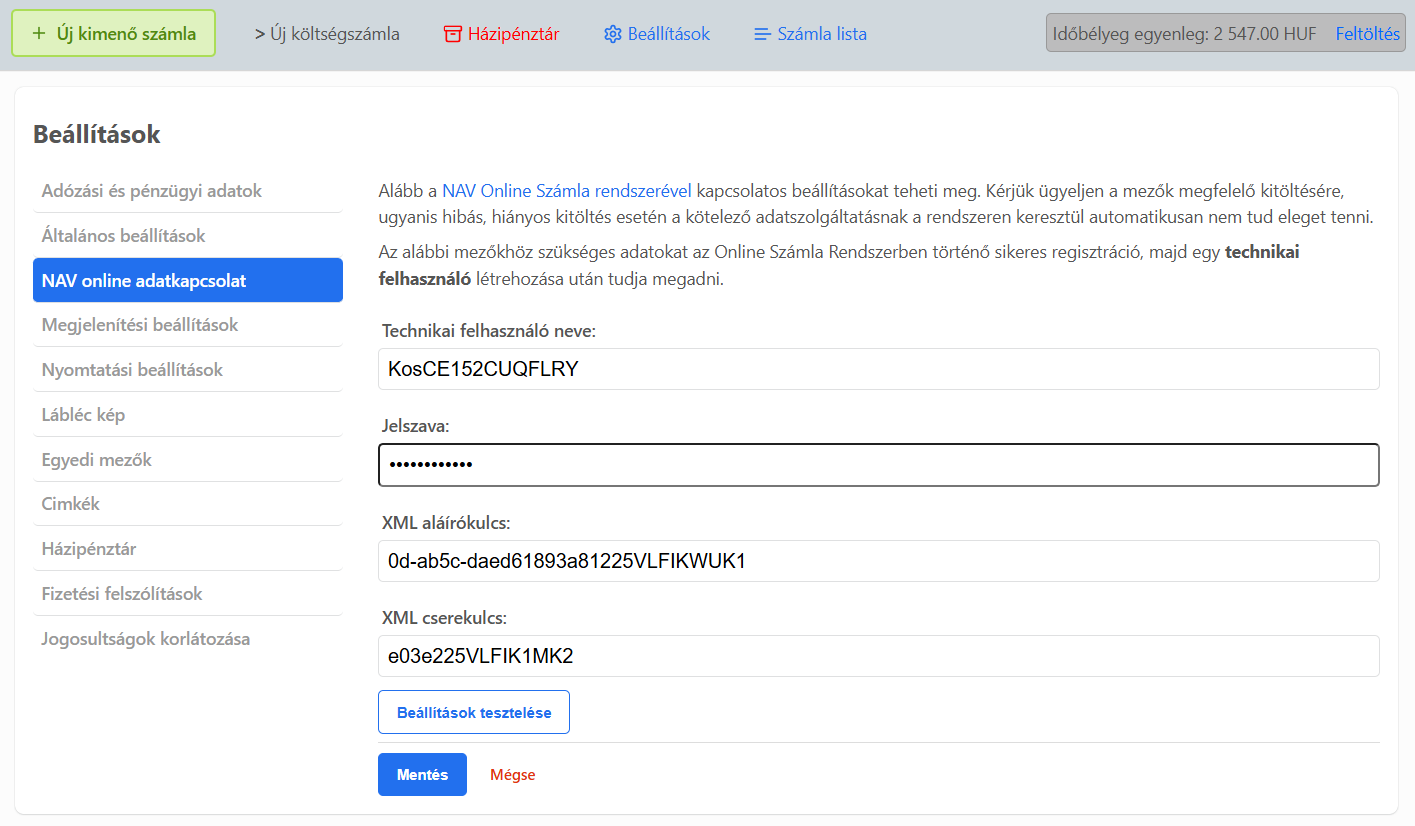Image resolution: width=1415 pixels, height=826 pixels.
Task: Go to Megjelenítési beállítások
Action: [x=140, y=325]
